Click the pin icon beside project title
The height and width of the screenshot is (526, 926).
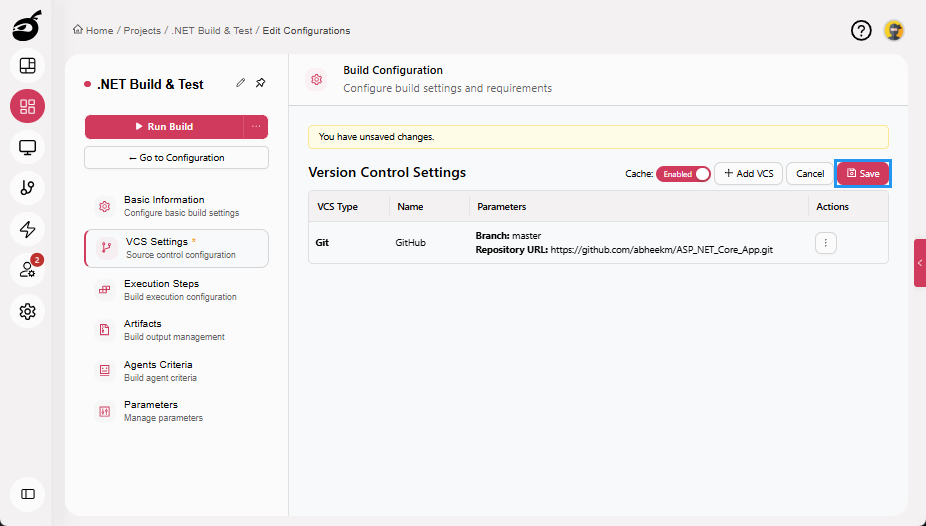pos(260,83)
